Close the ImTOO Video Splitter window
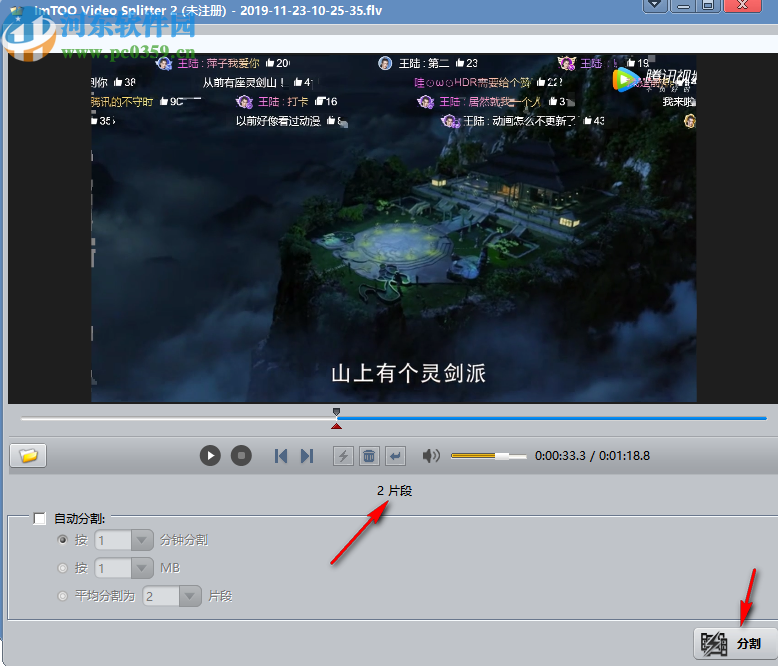 tap(742, 5)
